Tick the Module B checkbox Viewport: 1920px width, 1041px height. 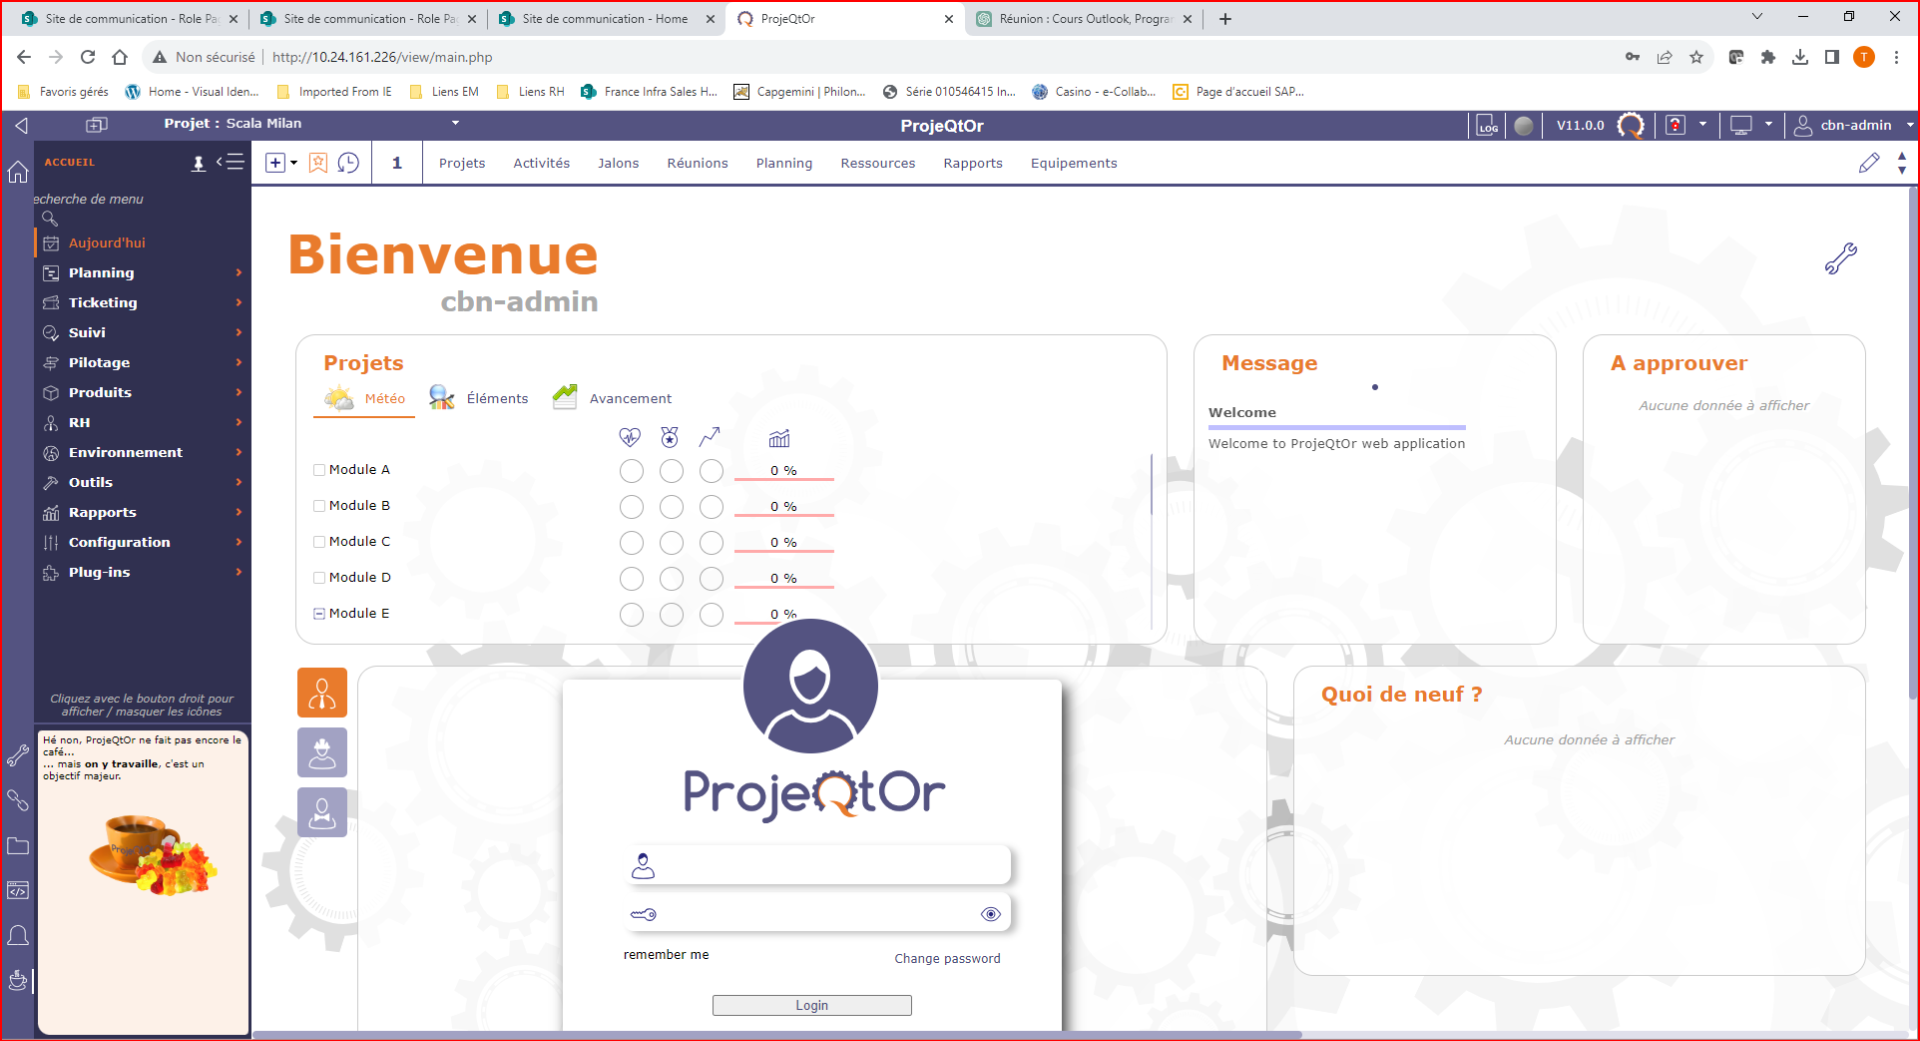(x=319, y=506)
